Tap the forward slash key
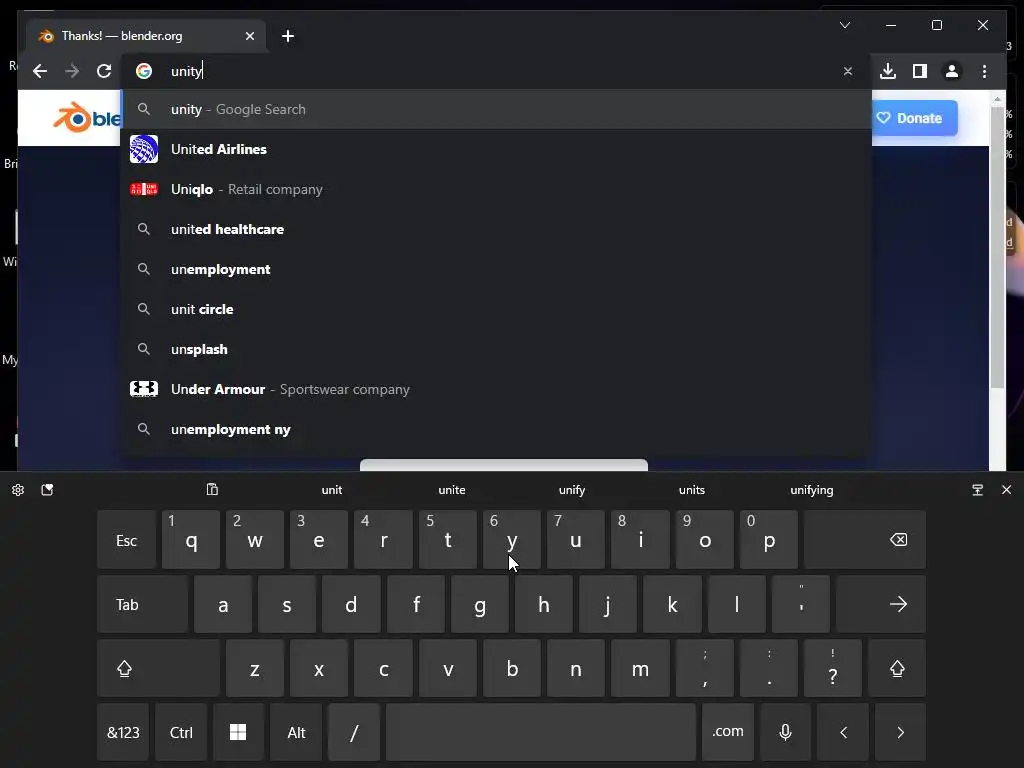The height and width of the screenshot is (768, 1024). [x=354, y=732]
